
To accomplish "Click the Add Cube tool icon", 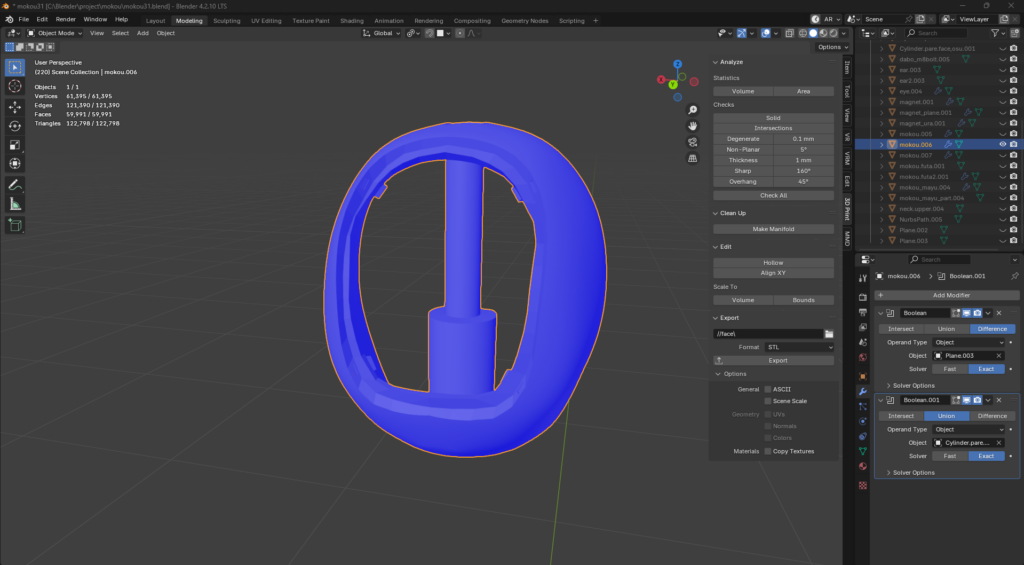I will pos(15,225).
